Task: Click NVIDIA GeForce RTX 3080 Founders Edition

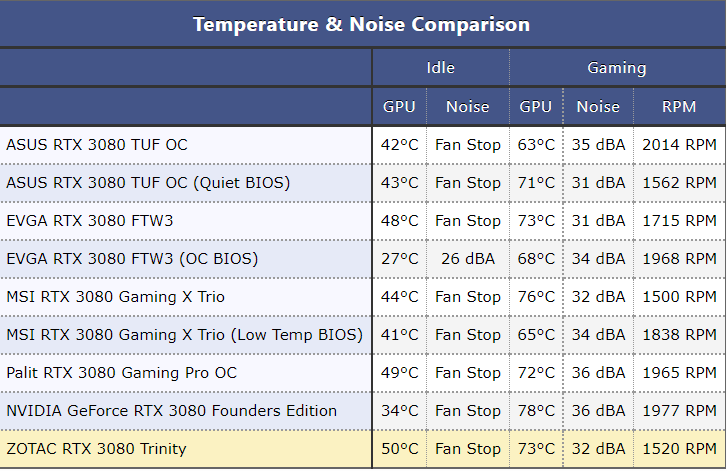Action: pyautogui.click(x=172, y=411)
